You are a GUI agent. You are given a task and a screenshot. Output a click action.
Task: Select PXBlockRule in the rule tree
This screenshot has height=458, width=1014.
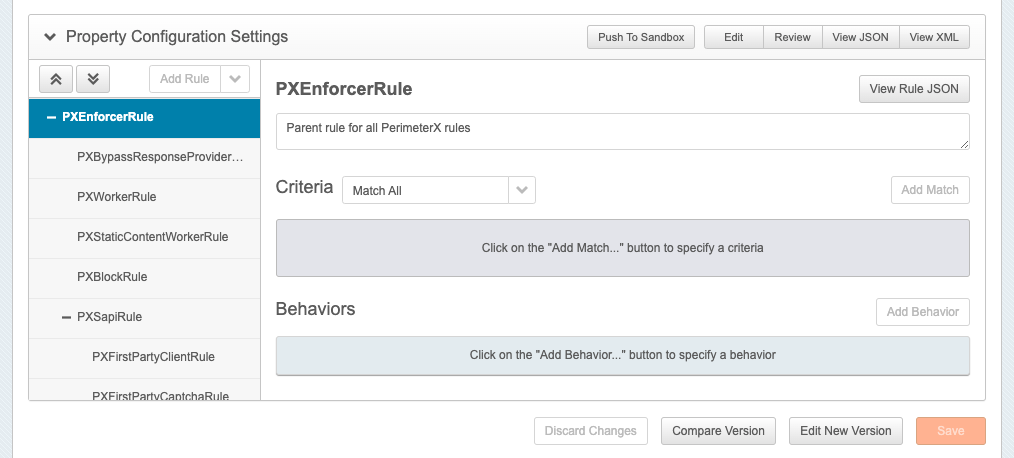click(x=112, y=277)
